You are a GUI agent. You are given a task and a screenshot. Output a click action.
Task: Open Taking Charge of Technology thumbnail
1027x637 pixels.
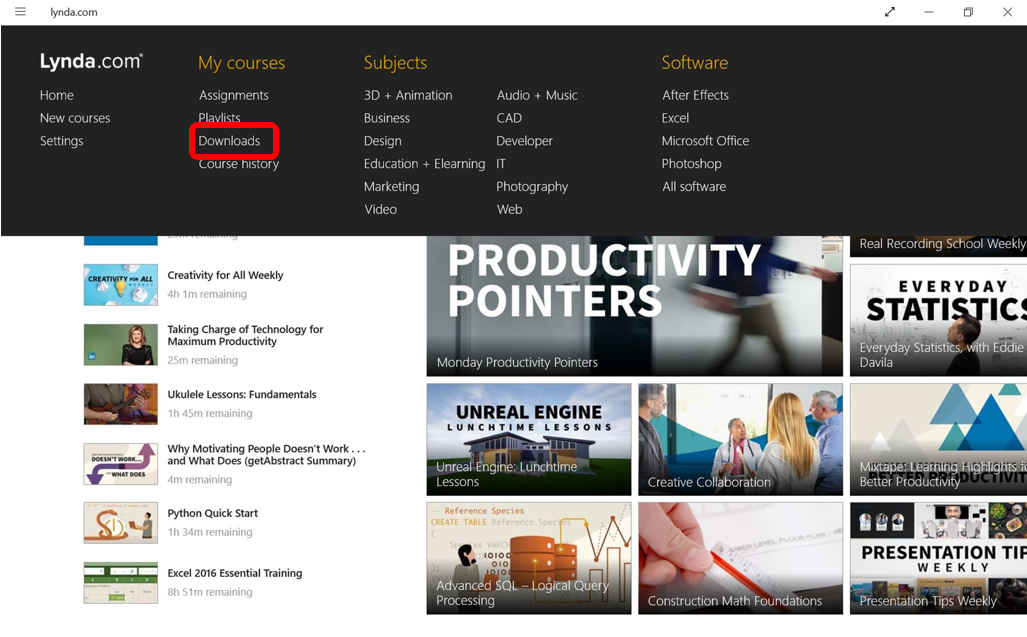121,344
